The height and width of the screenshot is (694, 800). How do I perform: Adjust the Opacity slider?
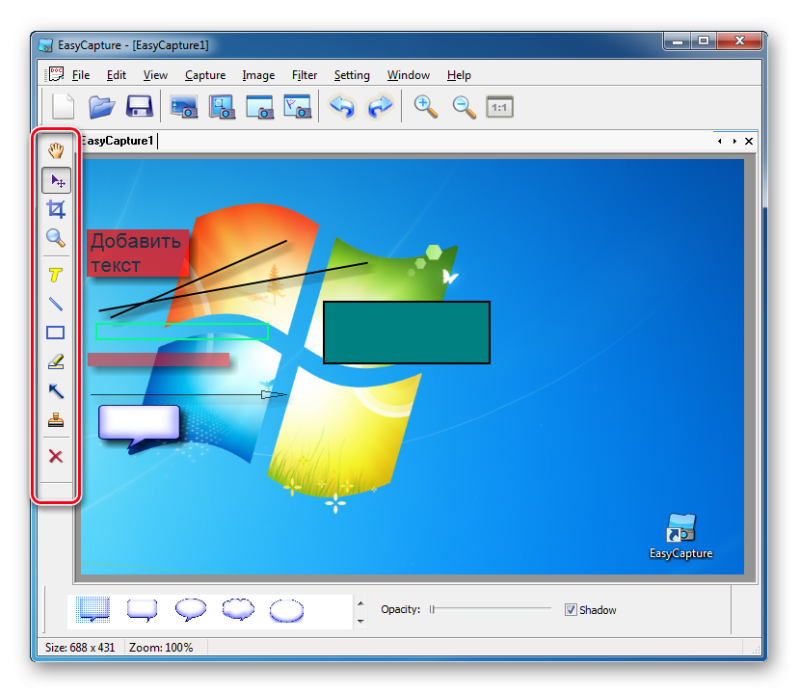490,609
